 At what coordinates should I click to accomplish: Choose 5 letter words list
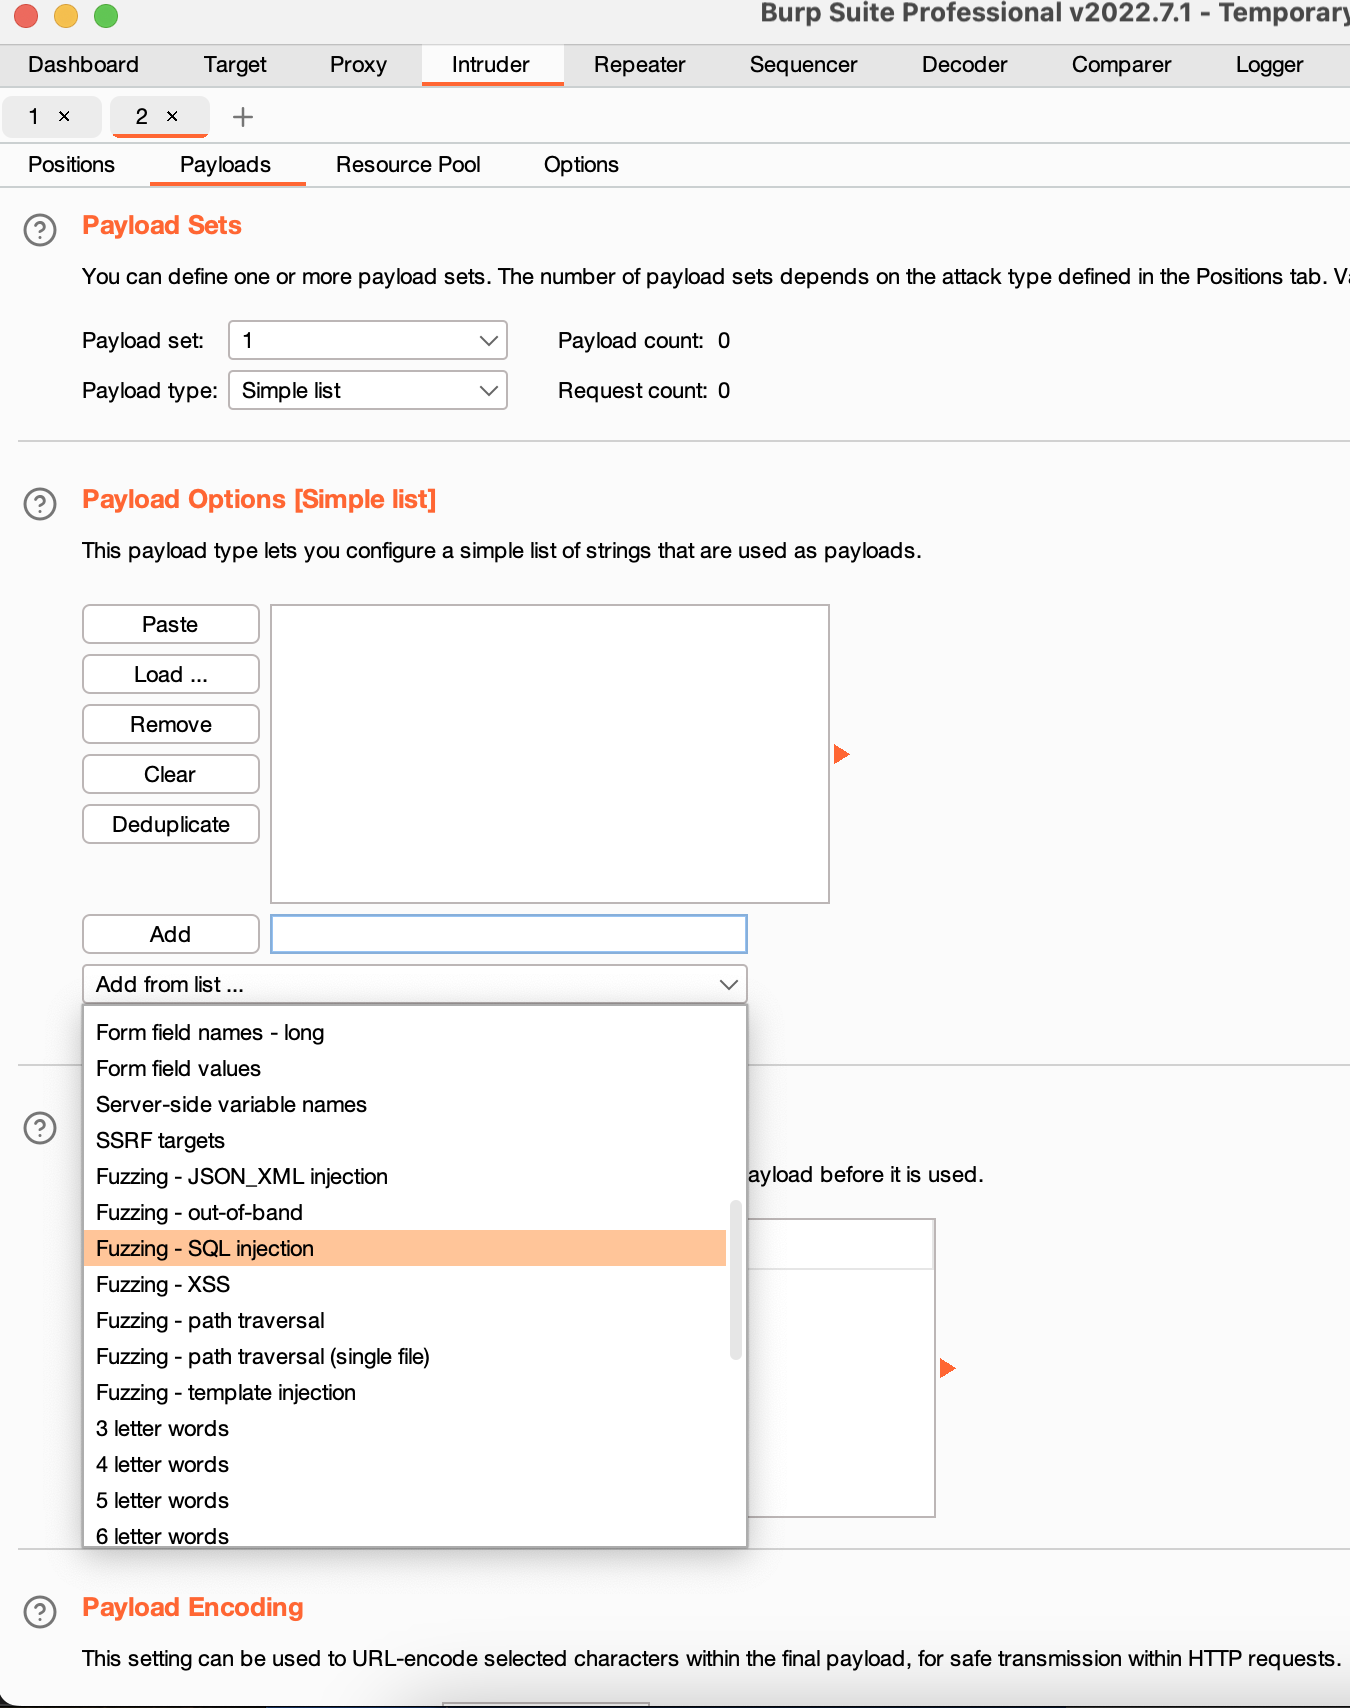(x=406, y=1500)
